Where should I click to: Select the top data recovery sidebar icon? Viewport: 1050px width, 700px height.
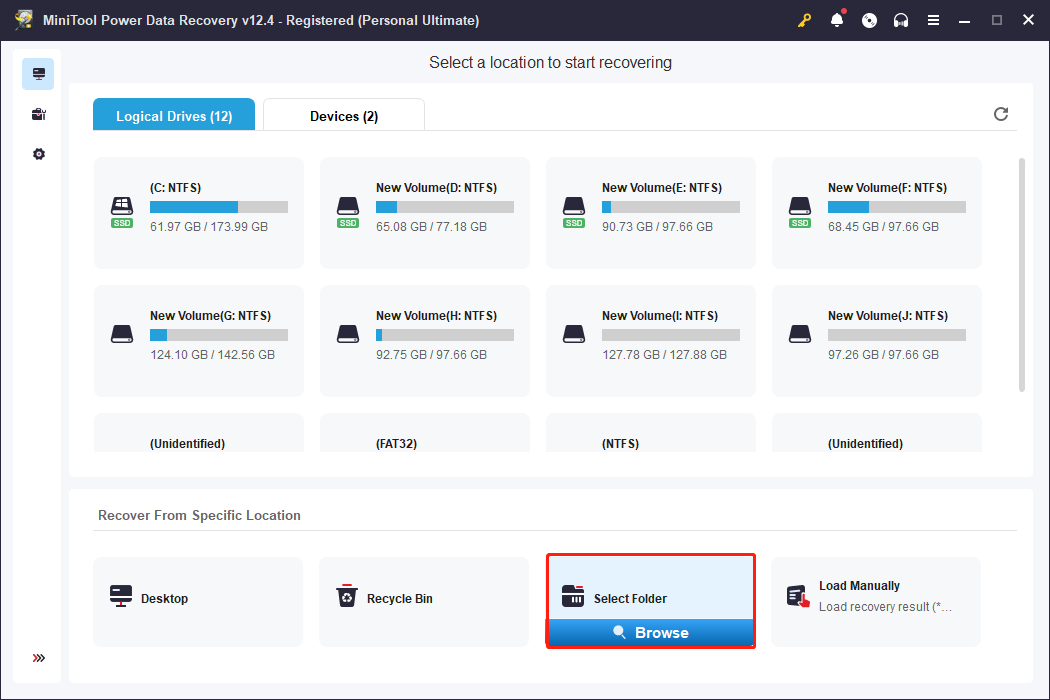38,73
